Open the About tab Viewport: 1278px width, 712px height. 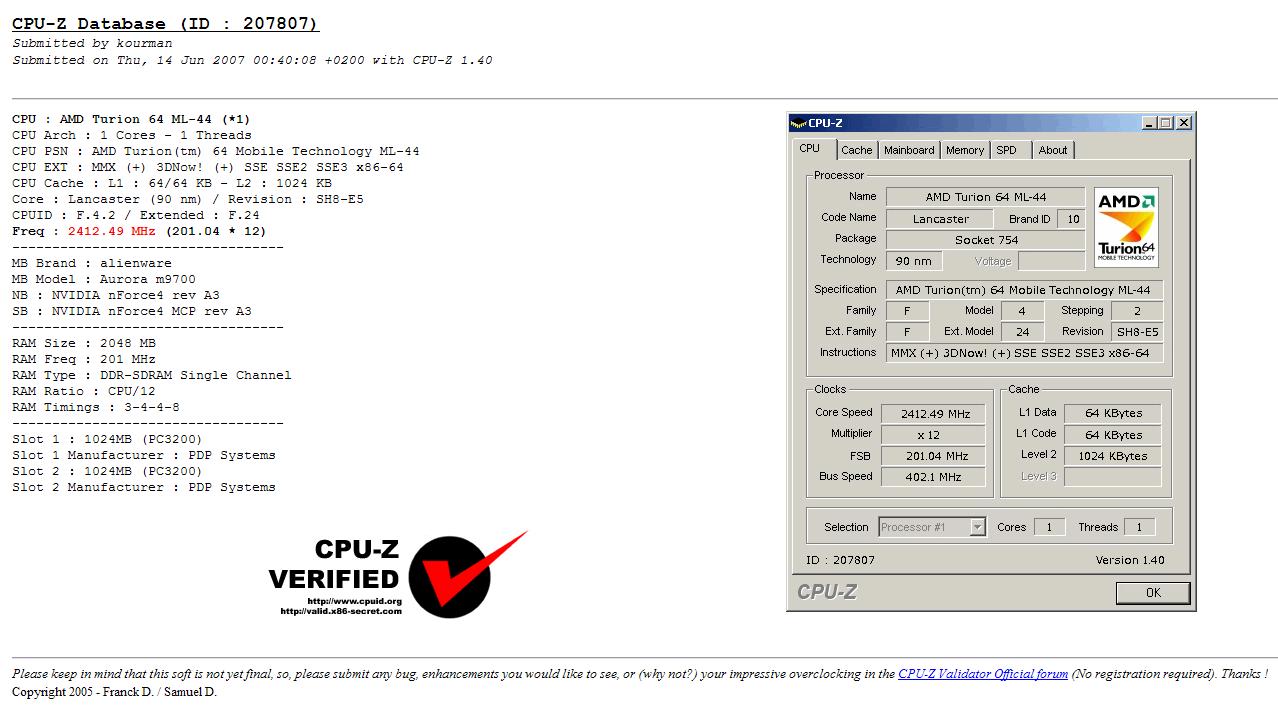[x=1053, y=150]
